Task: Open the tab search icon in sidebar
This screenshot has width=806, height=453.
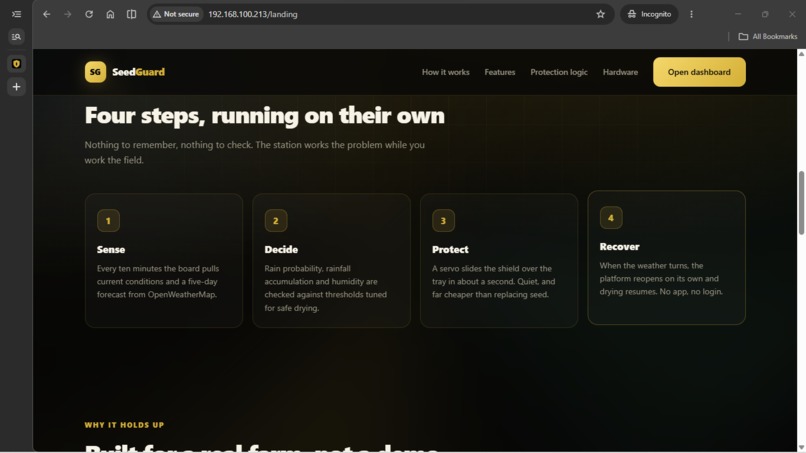Action: (16, 37)
